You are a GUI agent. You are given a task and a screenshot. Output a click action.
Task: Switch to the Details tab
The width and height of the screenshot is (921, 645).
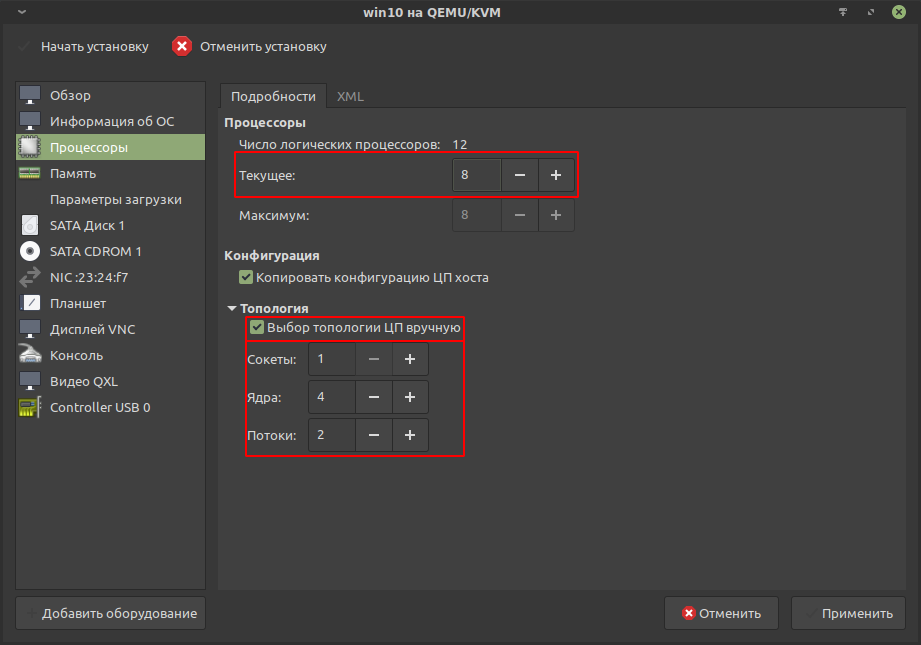[273, 97]
